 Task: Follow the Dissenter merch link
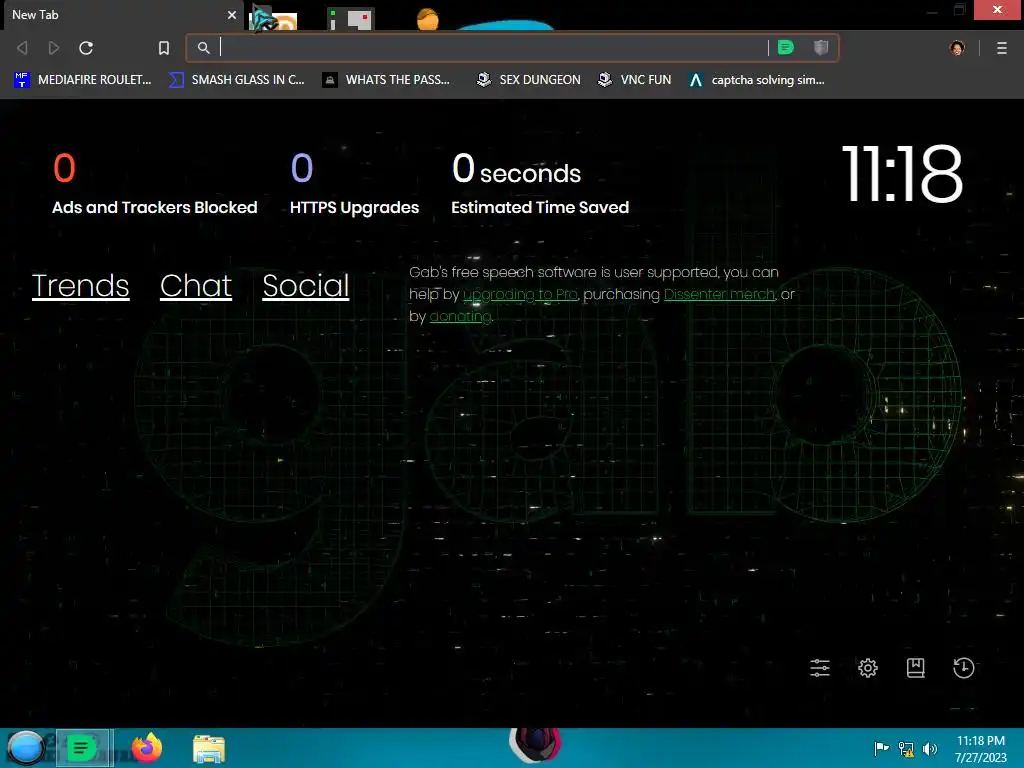tap(719, 295)
